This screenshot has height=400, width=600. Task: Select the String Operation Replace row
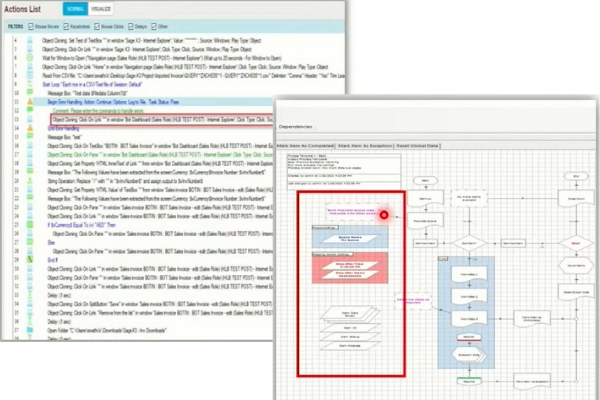(125, 181)
